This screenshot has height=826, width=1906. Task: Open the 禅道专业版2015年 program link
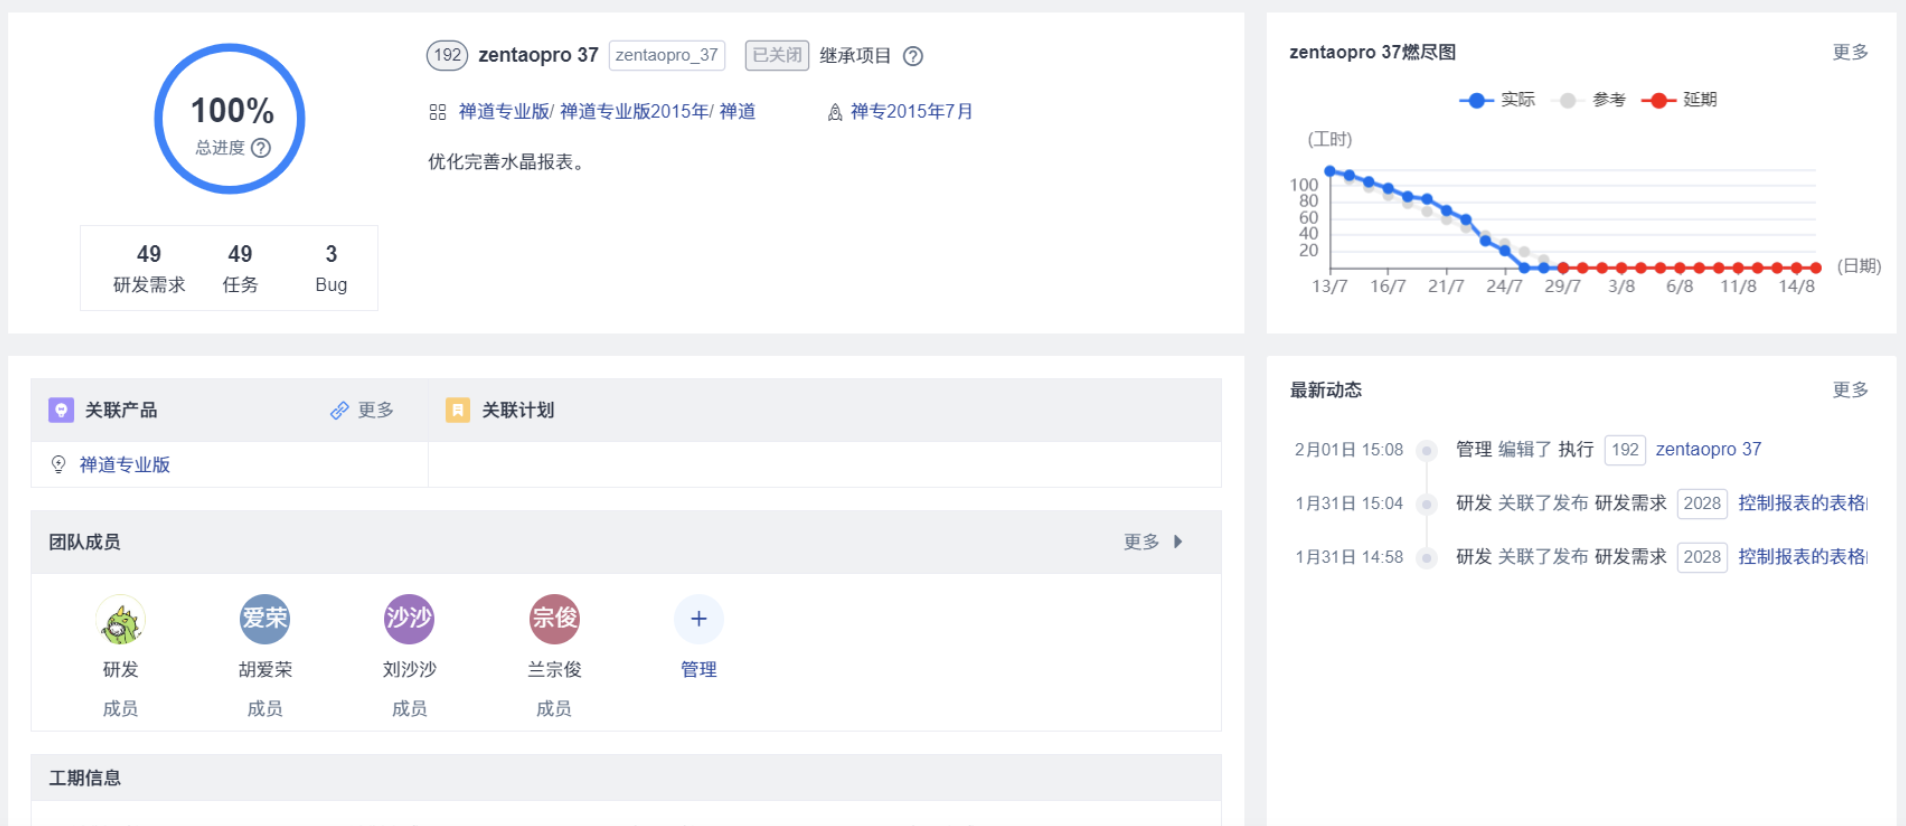(634, 112)
